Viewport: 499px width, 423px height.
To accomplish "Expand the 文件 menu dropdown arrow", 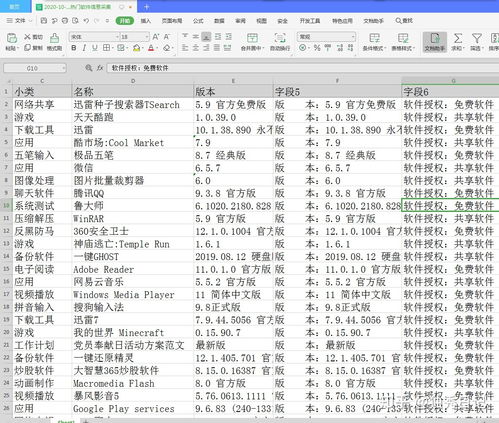I will point(30,21).
